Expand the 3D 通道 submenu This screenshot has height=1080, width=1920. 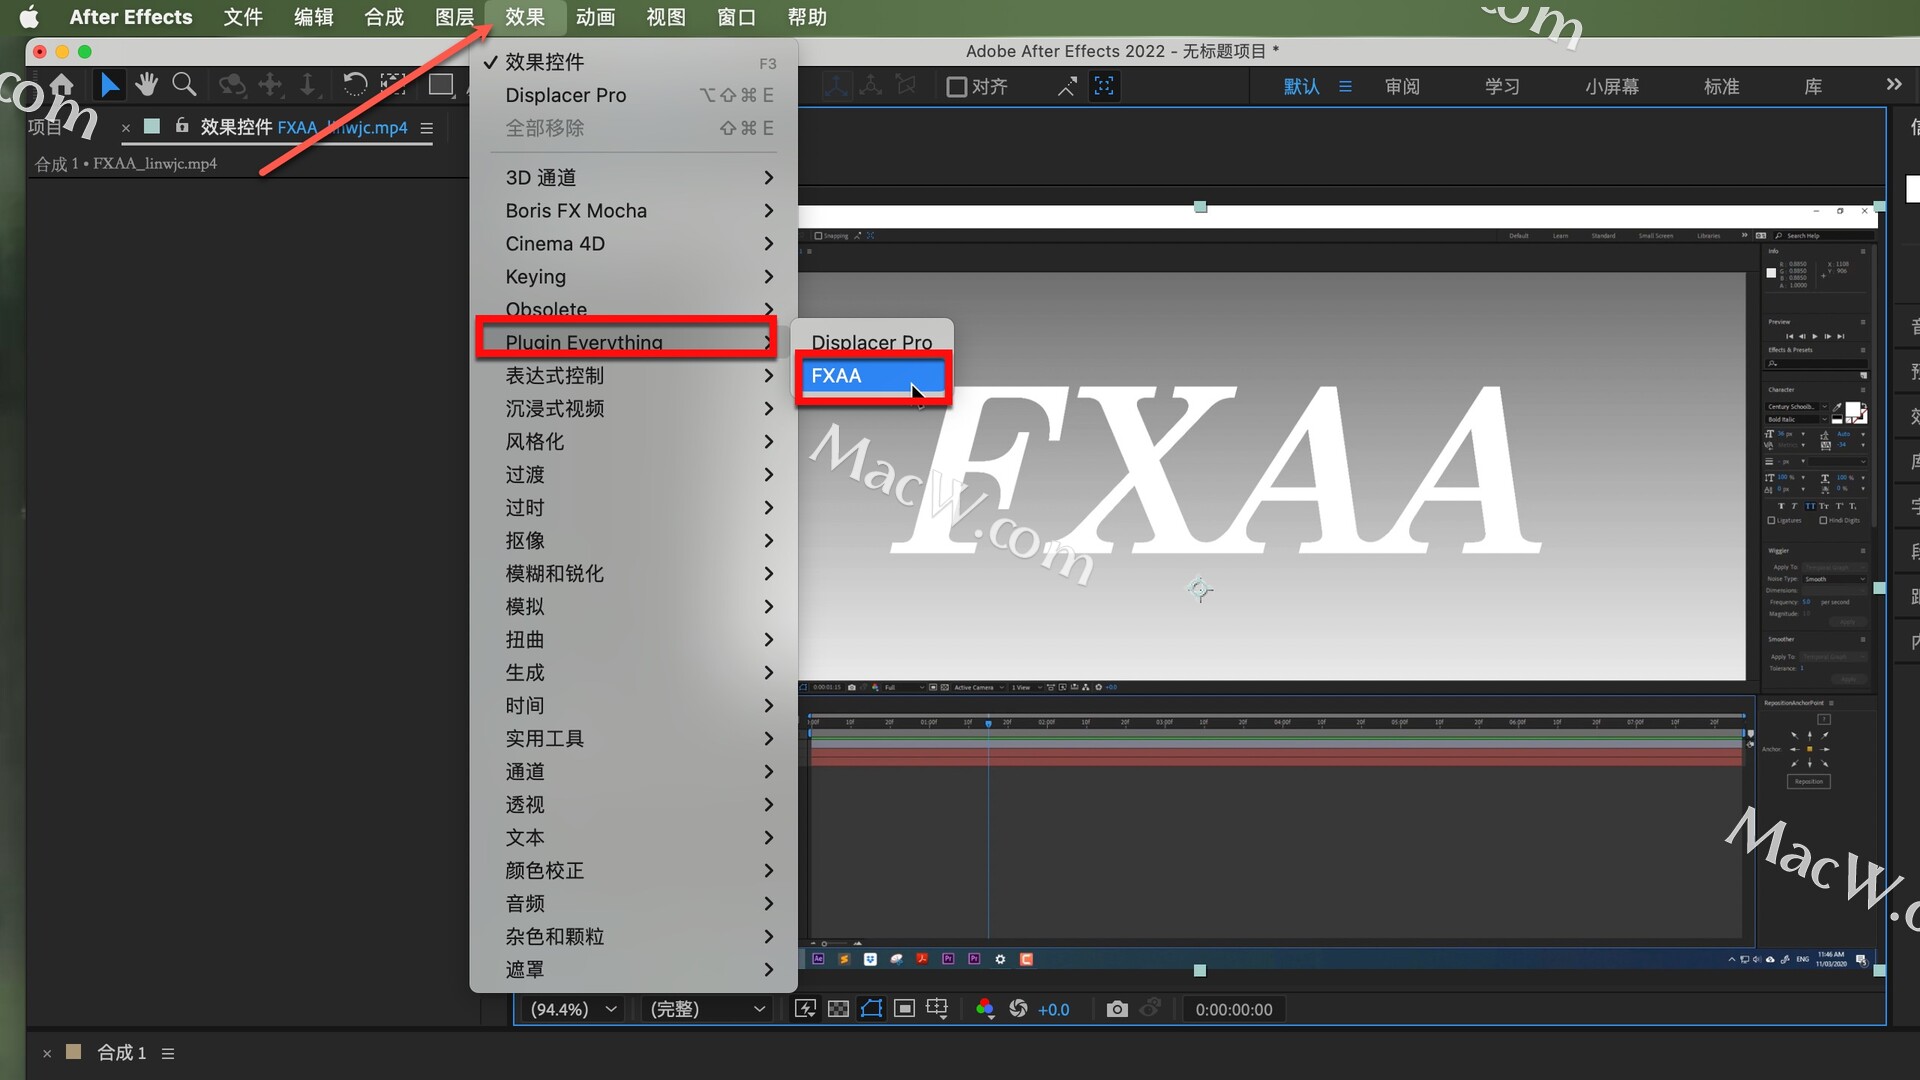[x=633, y=177]
